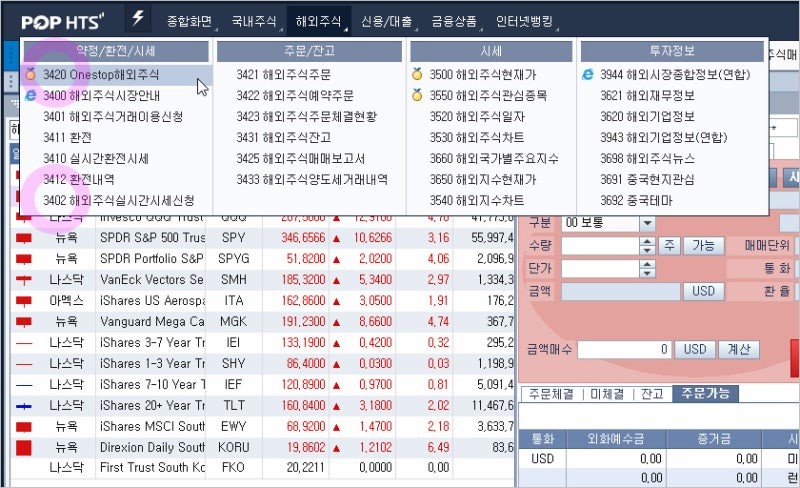Open 3692 중국테마
The image size is (800, 488).
click(636, 200)
